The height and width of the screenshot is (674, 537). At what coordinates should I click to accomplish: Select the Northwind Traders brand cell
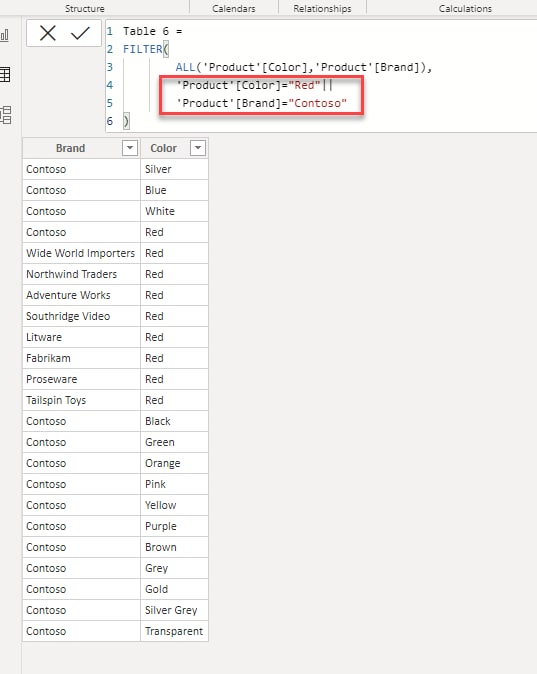[81, 274]
